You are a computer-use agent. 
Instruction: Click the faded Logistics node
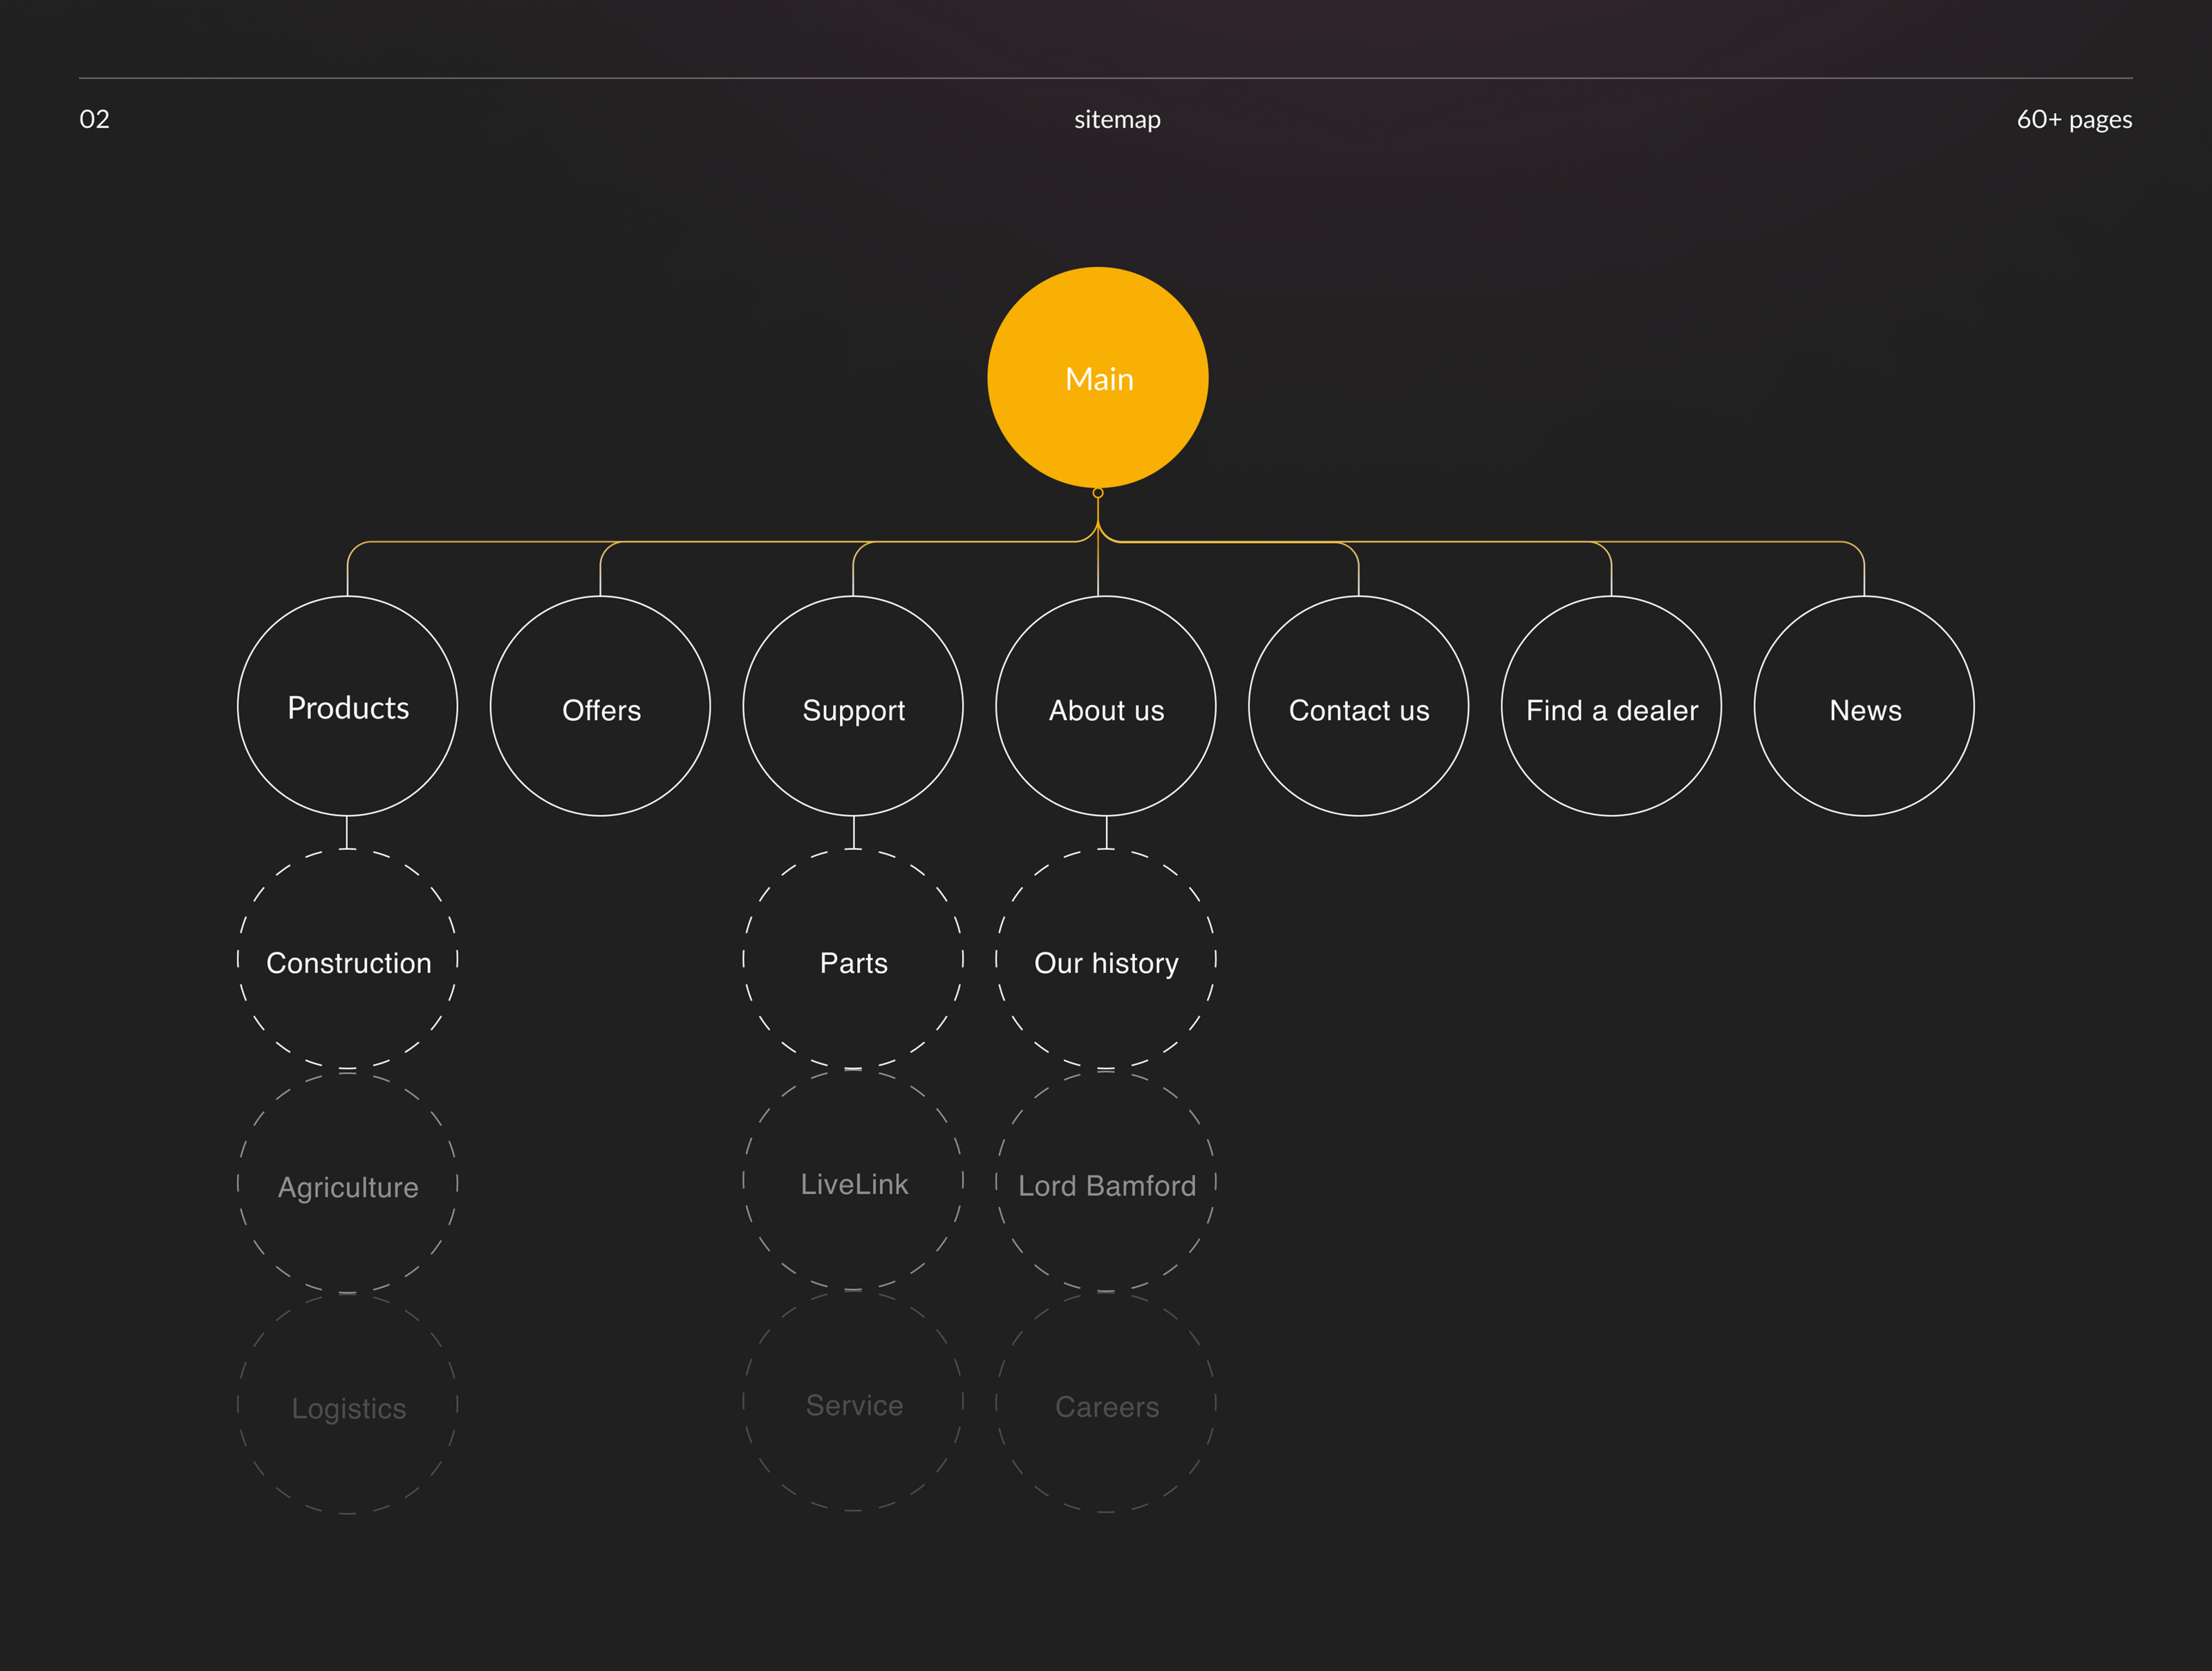pyautogui.click(x=347, y=1407)
